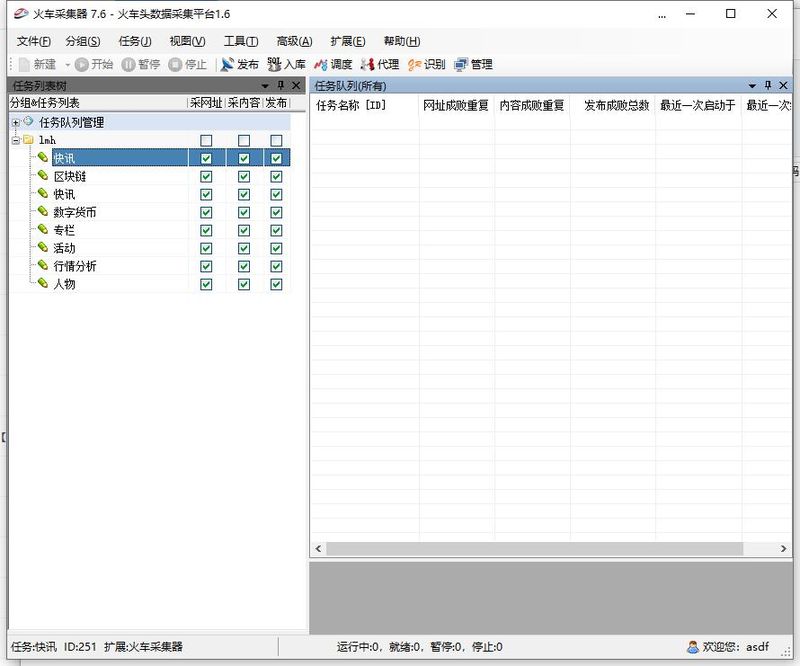Collapse the lmh group node
The width and height of the screenshot is (800, 666).
point(16,140)
